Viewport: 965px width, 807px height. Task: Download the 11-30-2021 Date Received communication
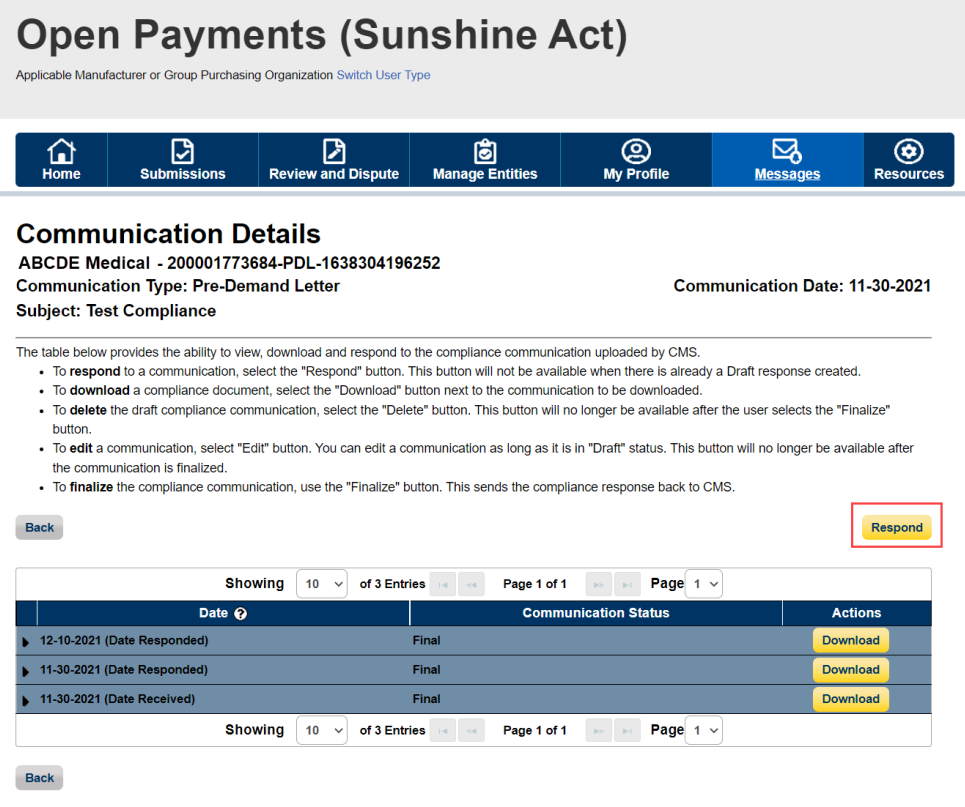tap(850, 700)
